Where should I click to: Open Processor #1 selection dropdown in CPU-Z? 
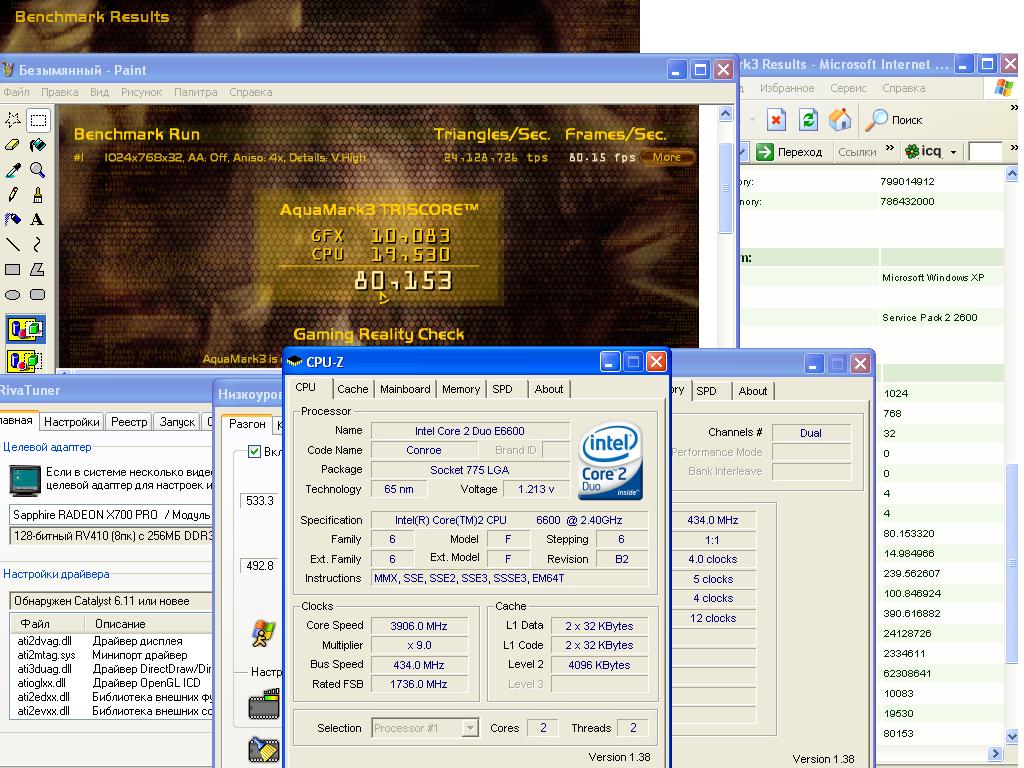point(470,728)
